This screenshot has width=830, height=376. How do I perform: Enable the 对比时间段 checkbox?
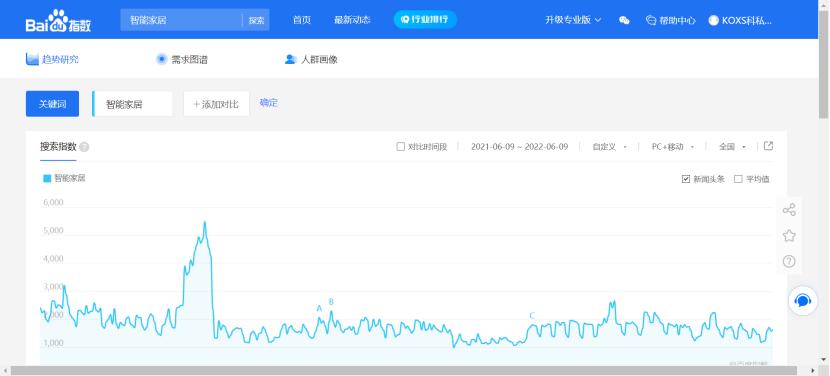(401, 147)
